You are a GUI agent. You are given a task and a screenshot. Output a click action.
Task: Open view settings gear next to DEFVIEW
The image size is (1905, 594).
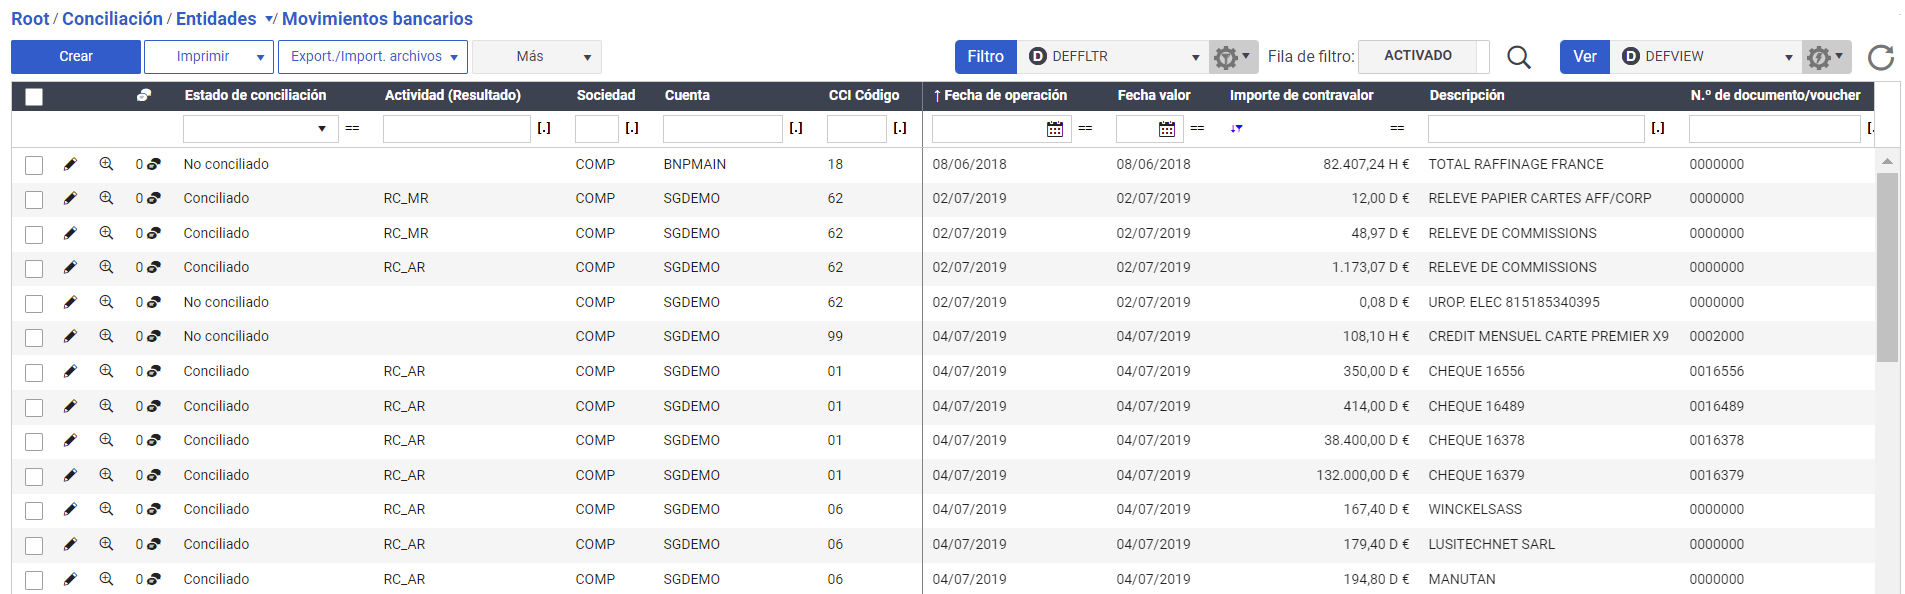point(1825,57)
